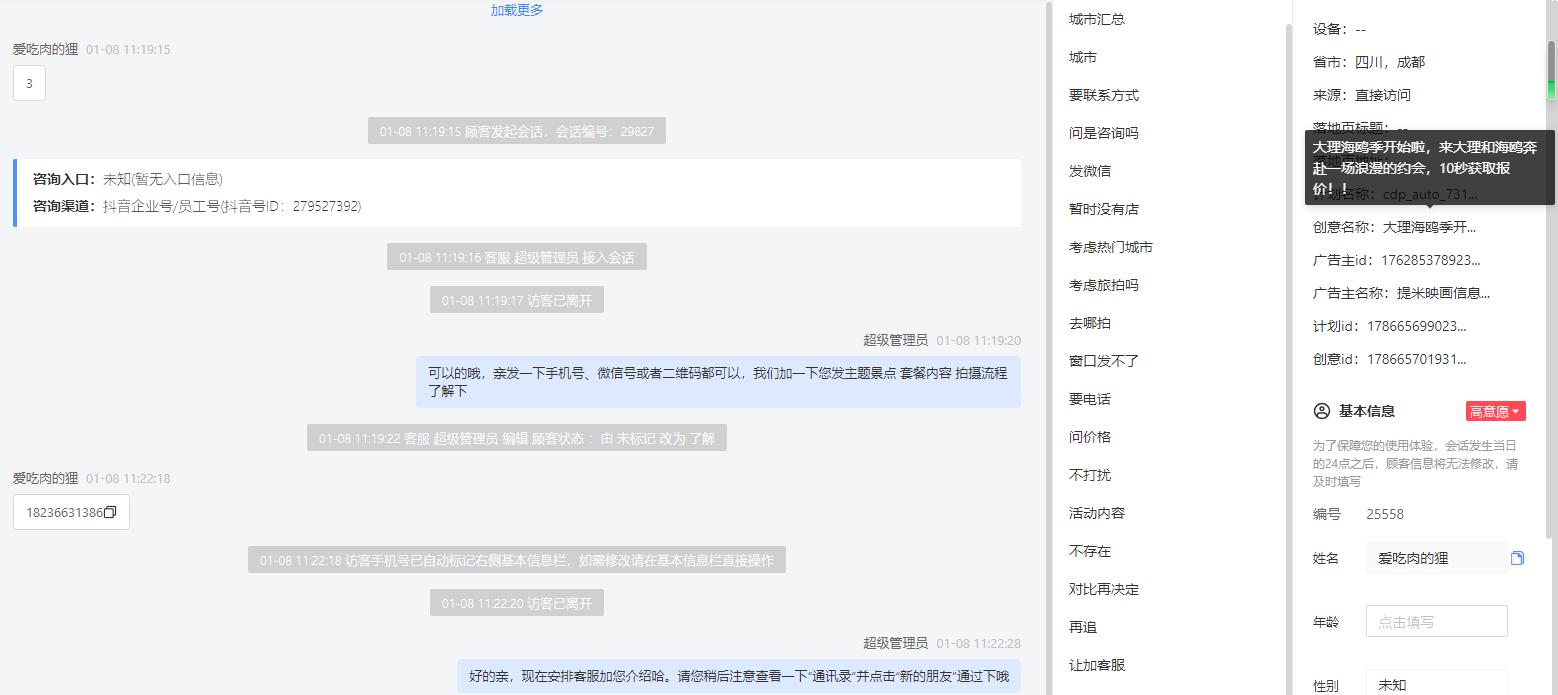Click the 广告主id 176285378923 value
Image resolution: width=1558 pixels, height=695 pixels.
point(1431,260)
